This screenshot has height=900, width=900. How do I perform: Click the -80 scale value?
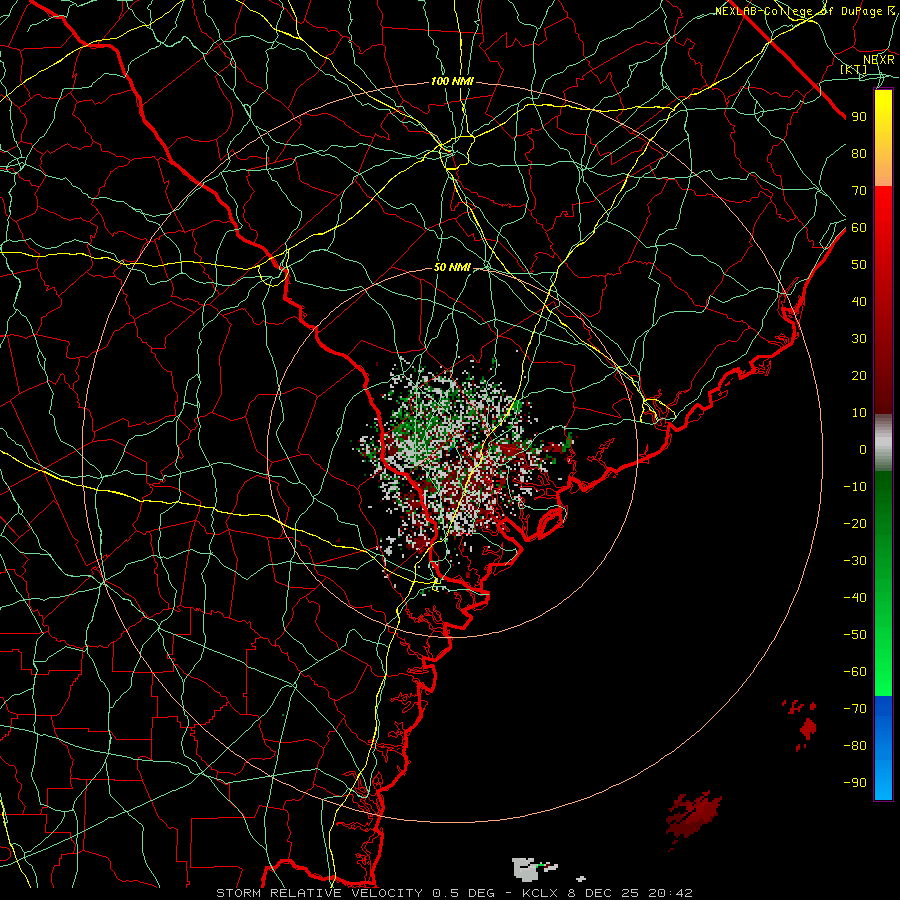coord(855,746)
